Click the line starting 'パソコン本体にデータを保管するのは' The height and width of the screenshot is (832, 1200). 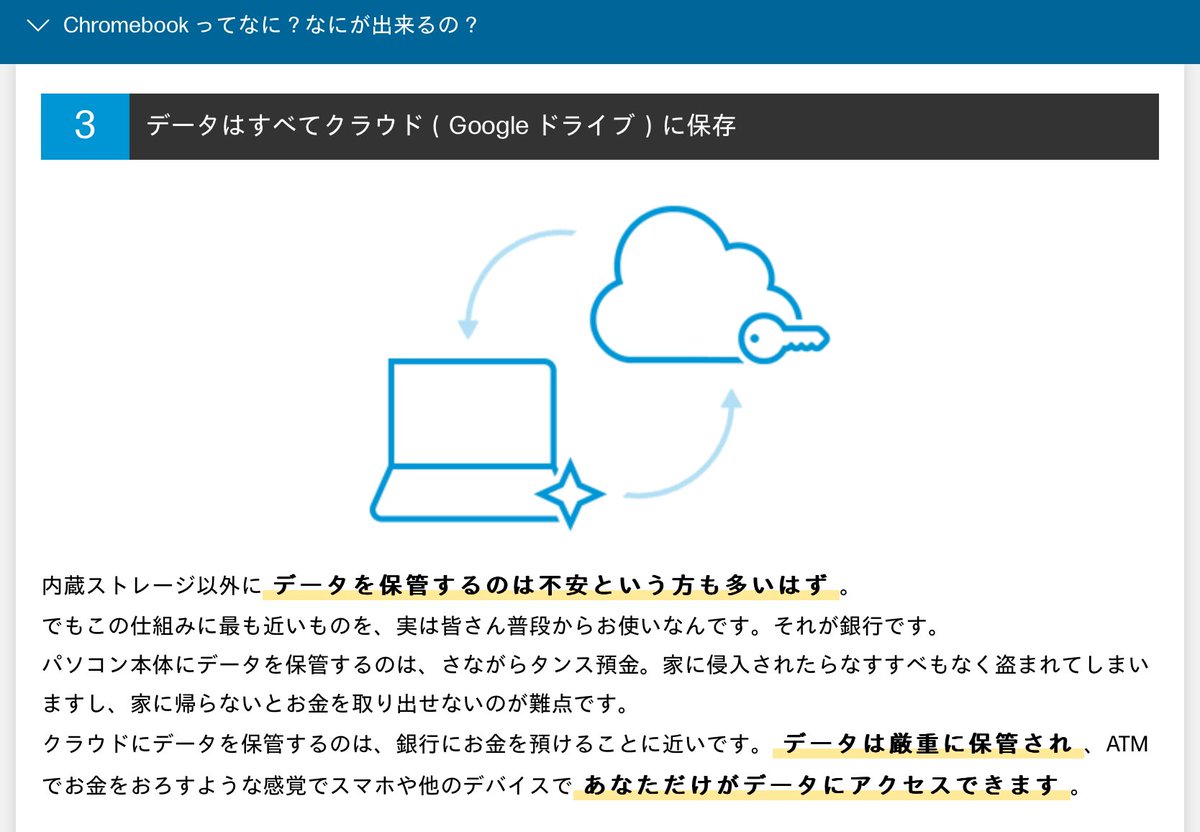coord(596,666)
